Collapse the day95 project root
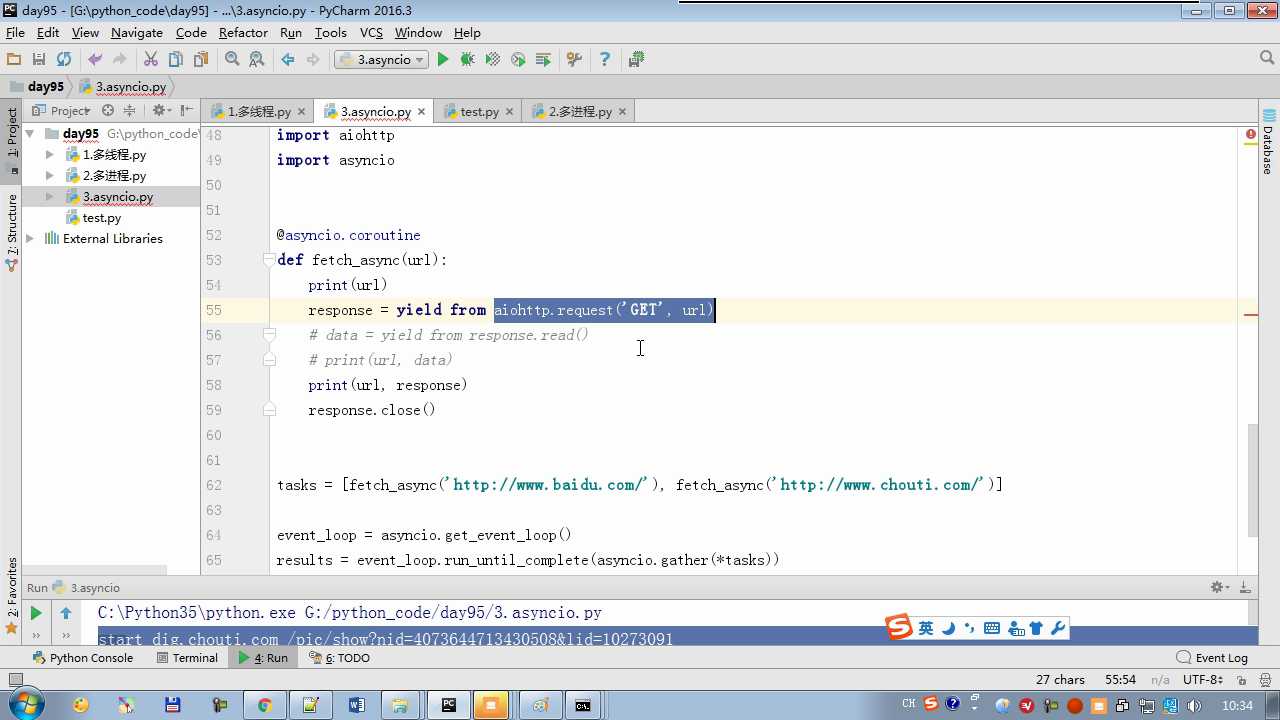 tap(30, 134)
